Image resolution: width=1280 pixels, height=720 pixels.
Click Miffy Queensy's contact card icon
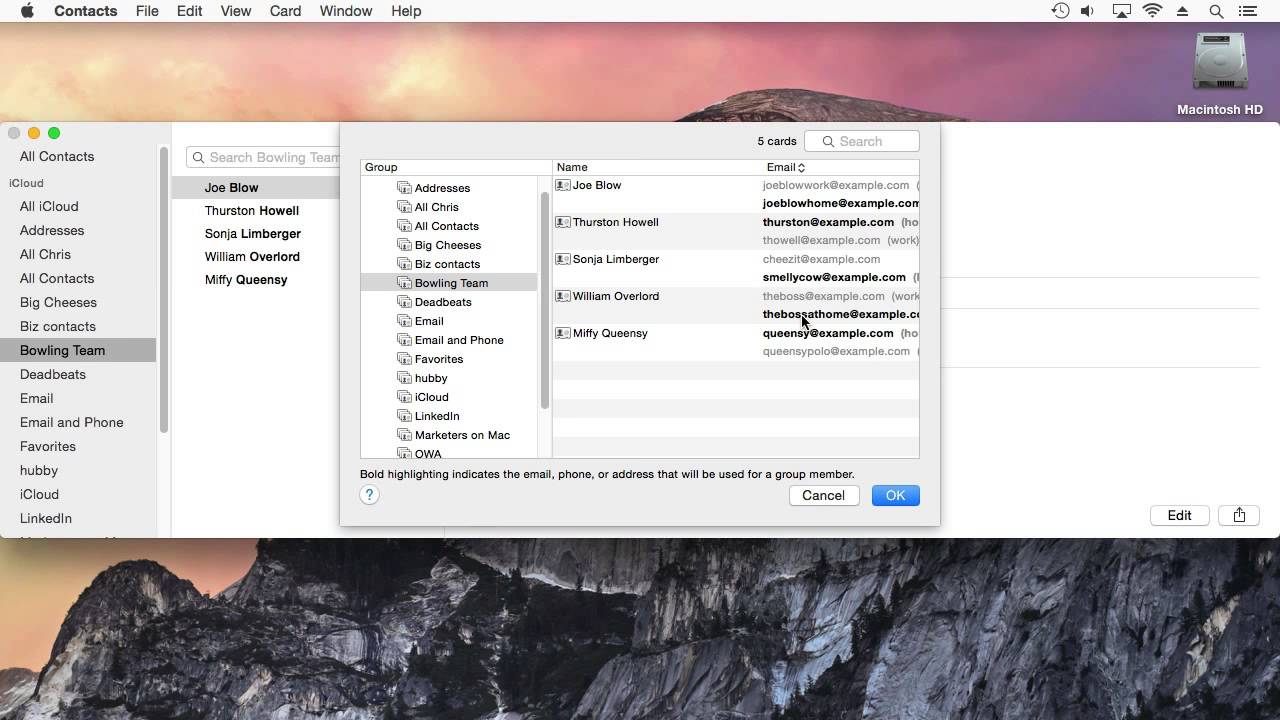point(563,333)
